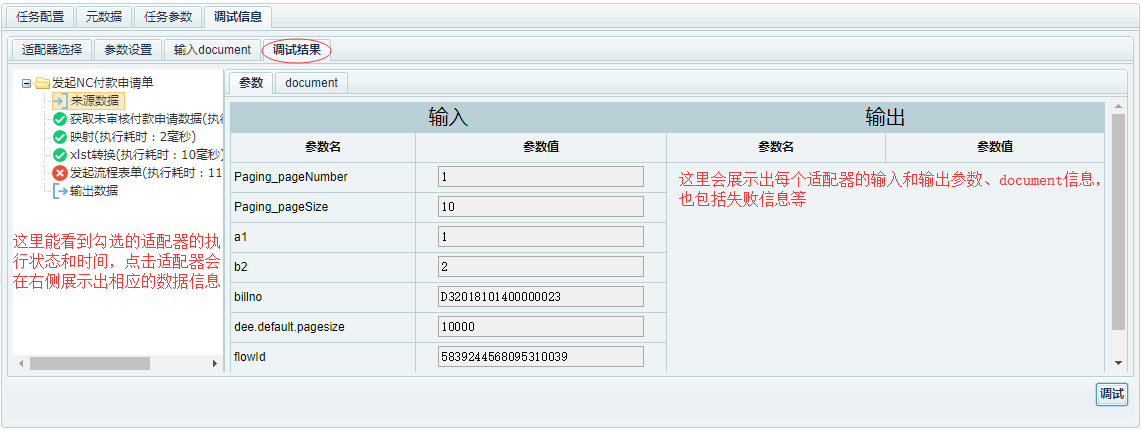This screenshot has height=431, width=1141.
Task: Click the Paging_pageNumber value field
Action: point(541,177)
